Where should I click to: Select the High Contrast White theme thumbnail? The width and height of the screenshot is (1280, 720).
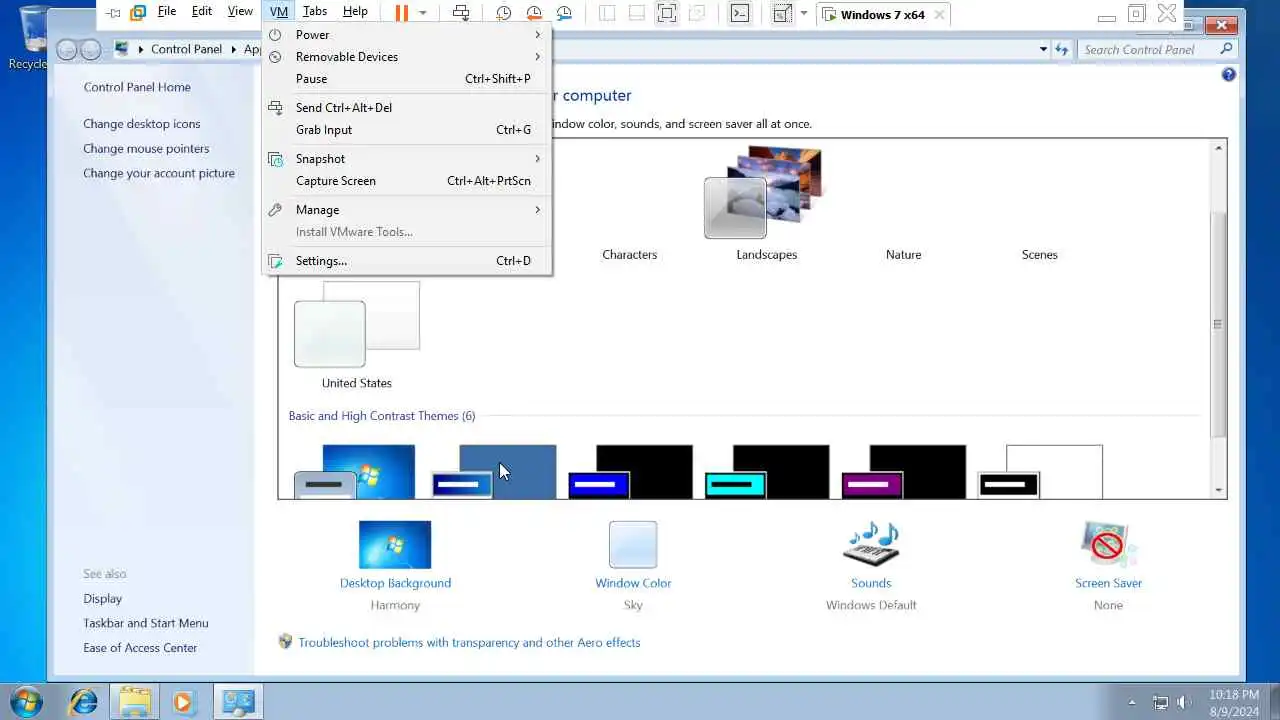click(1040, 472)
